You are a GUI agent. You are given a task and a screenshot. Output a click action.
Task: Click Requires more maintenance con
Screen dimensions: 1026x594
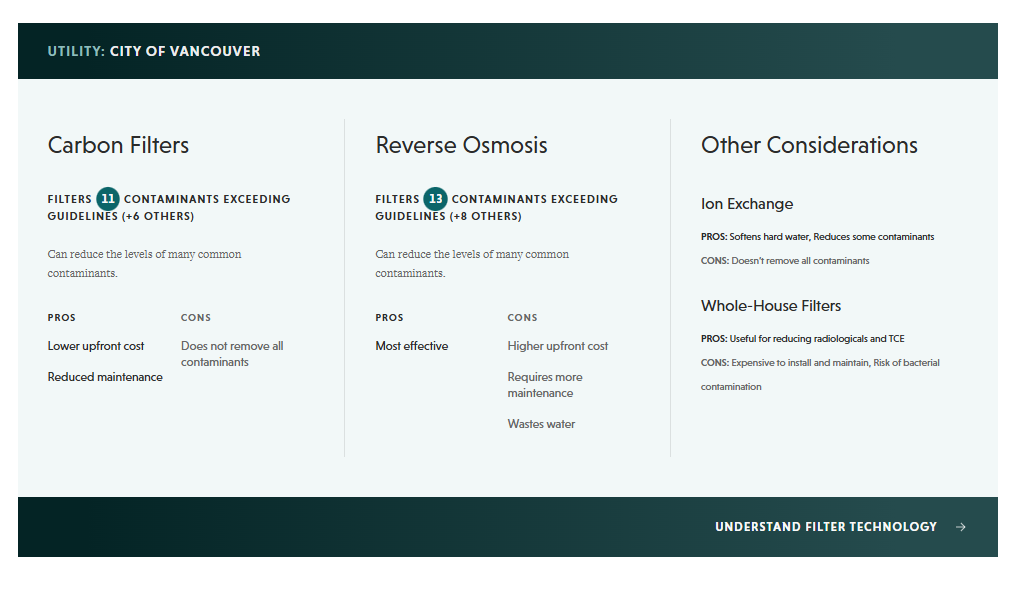[x=545, y=385]
